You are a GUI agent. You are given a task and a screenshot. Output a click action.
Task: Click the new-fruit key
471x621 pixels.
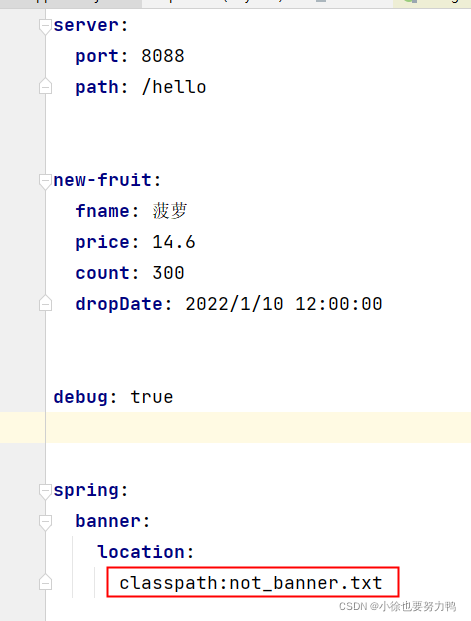[x=103, y=180]
